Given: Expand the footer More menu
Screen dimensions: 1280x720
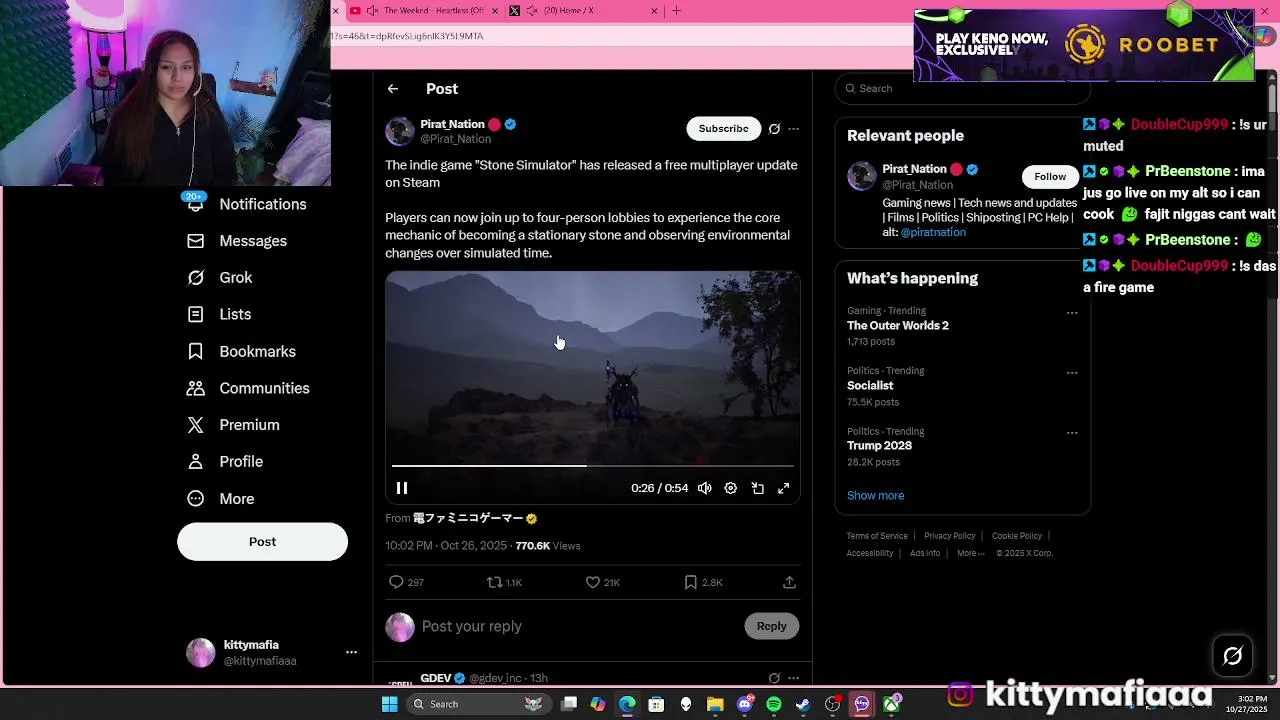Looking at the screenshot, I should coord(971,553).
